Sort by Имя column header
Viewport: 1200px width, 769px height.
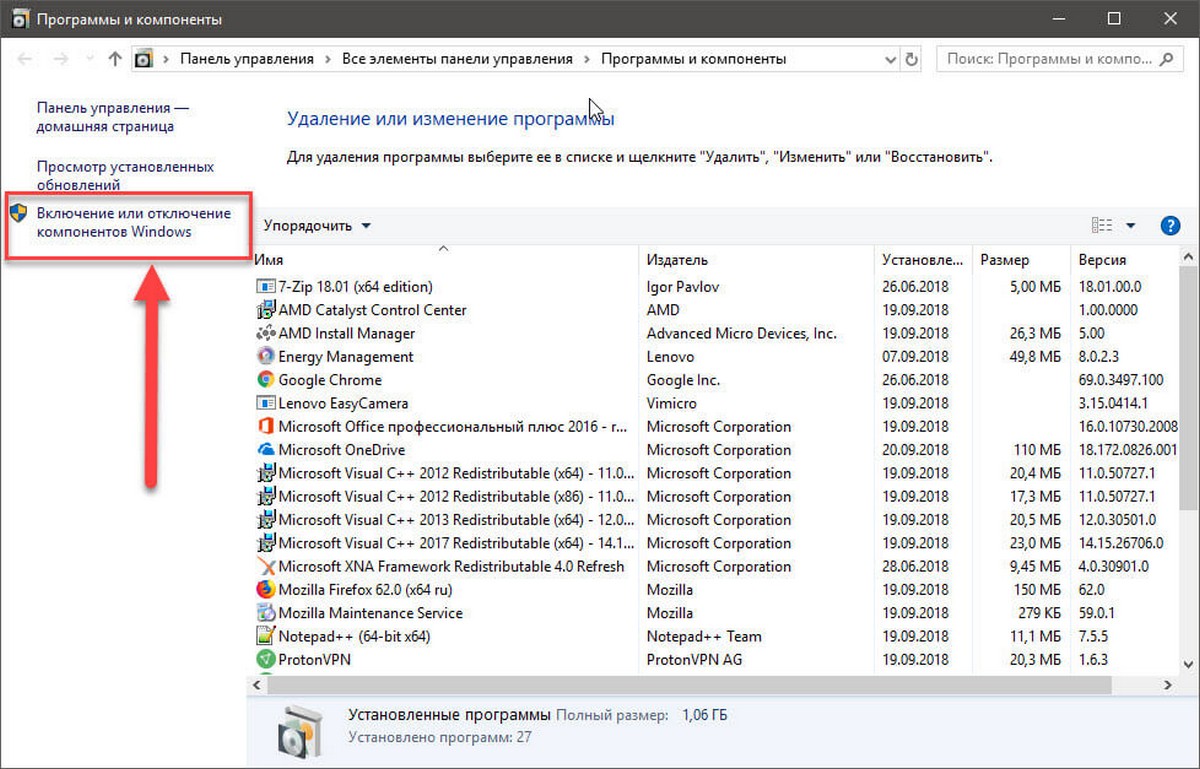coord(446,260)
